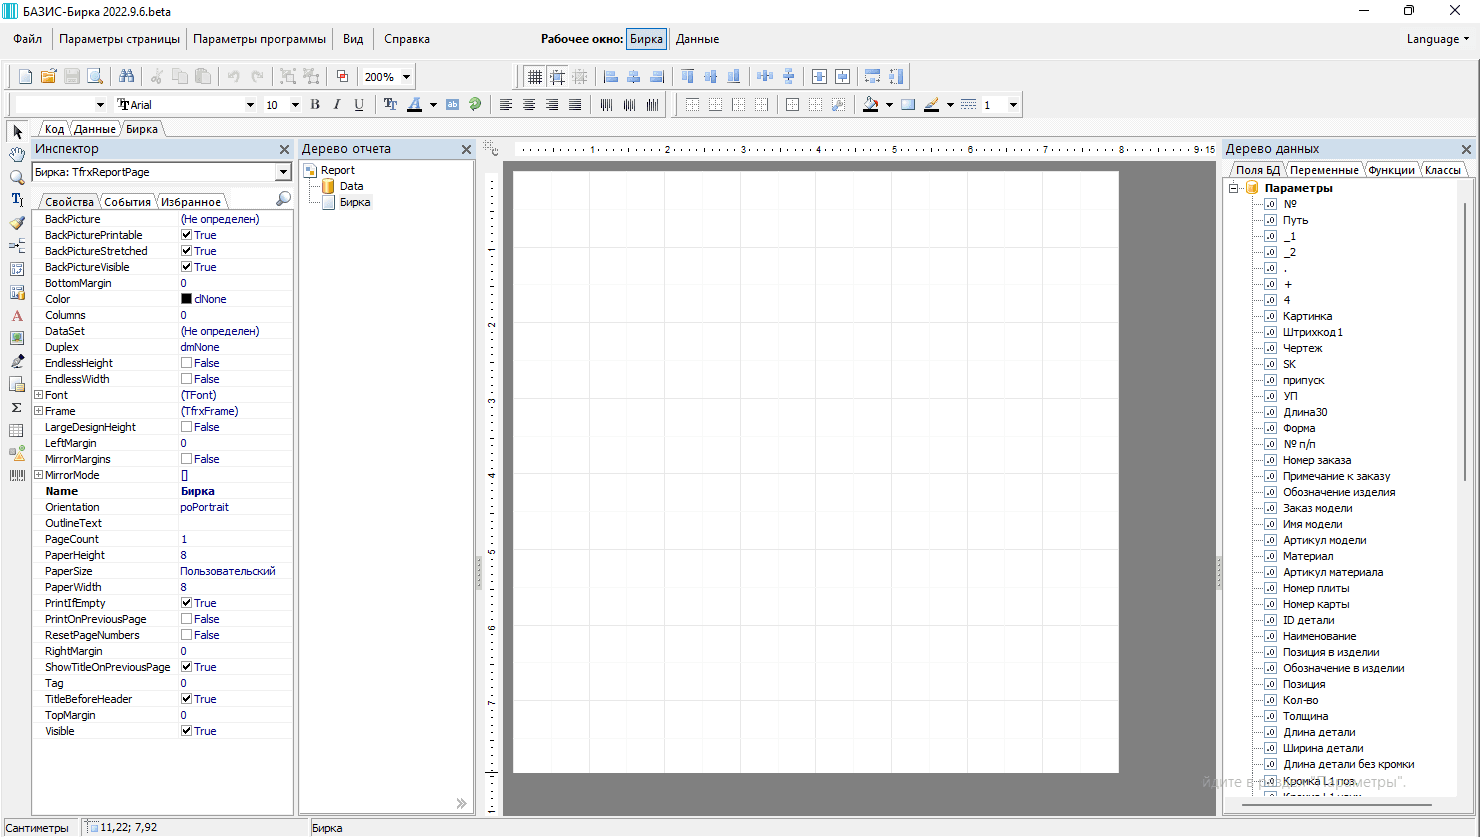Insert a barcode object from left toolbar
The image size is (1480, 837).
point(17,476)
